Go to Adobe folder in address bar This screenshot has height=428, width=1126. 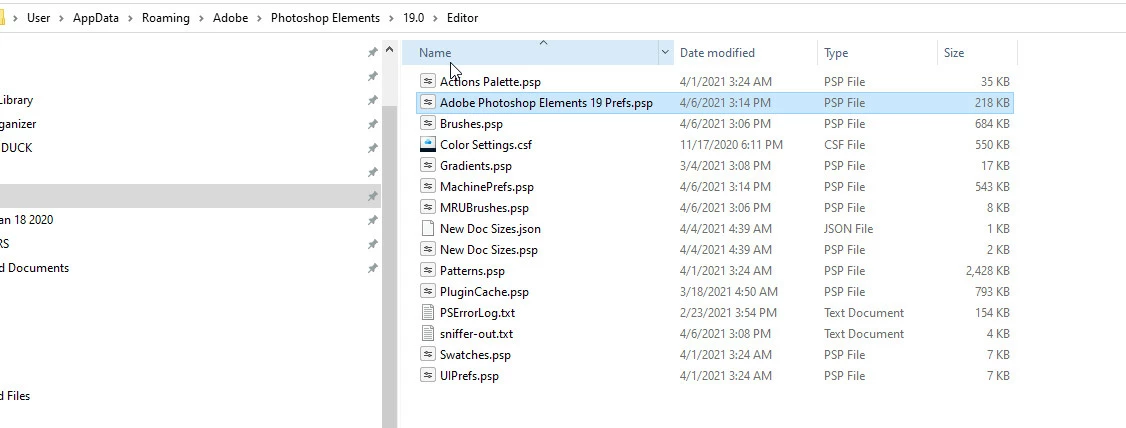tap(231, 18)
